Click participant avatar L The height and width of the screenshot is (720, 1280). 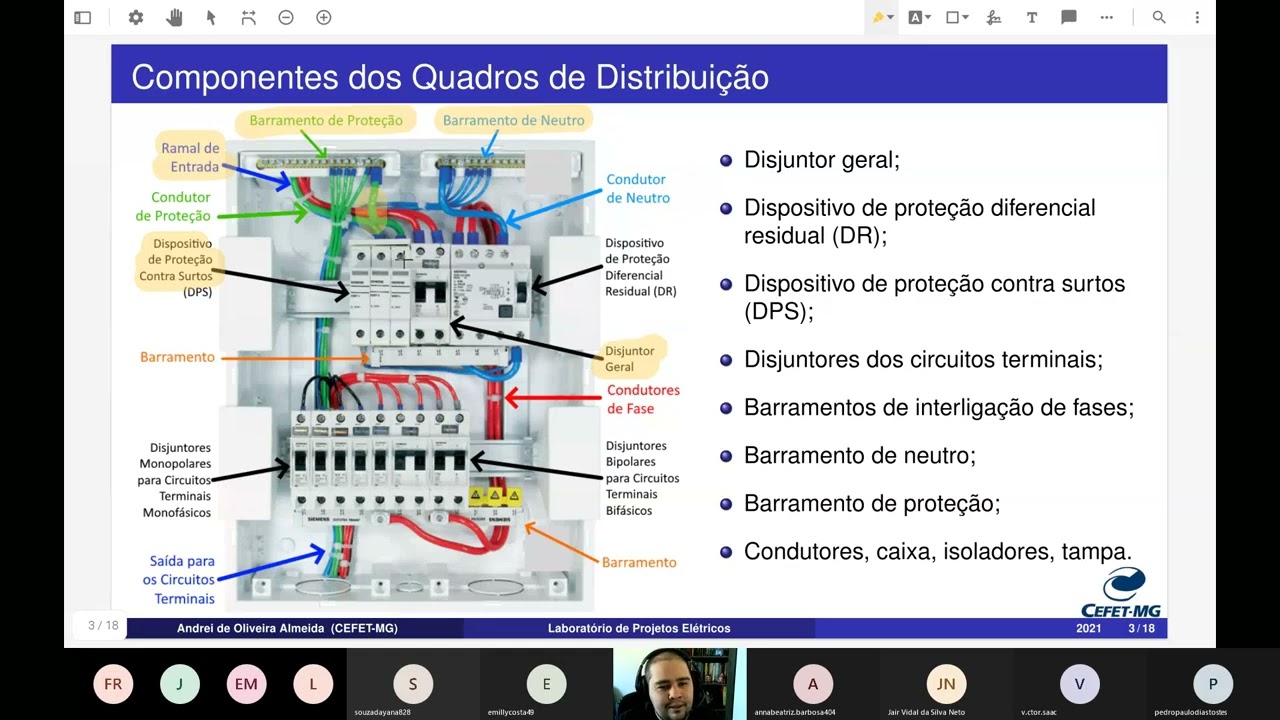(313, 684)
